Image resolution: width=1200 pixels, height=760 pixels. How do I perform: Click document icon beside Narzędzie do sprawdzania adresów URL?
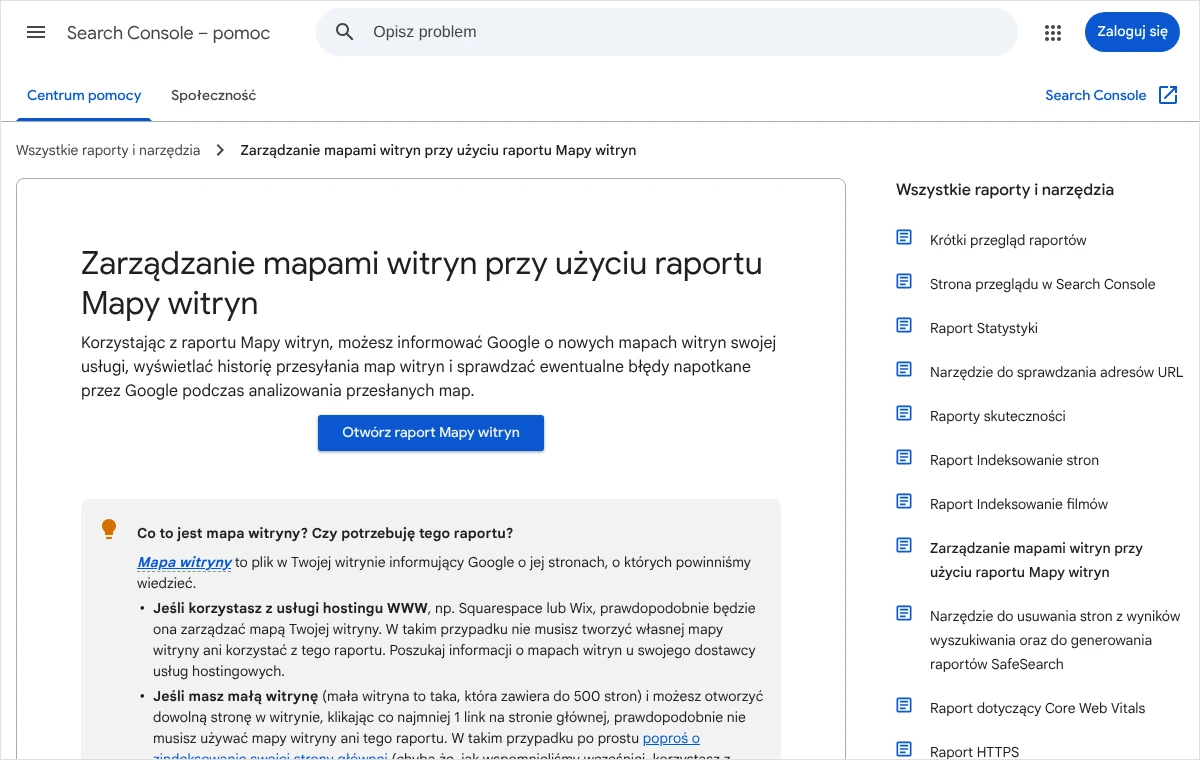(904, 369)
